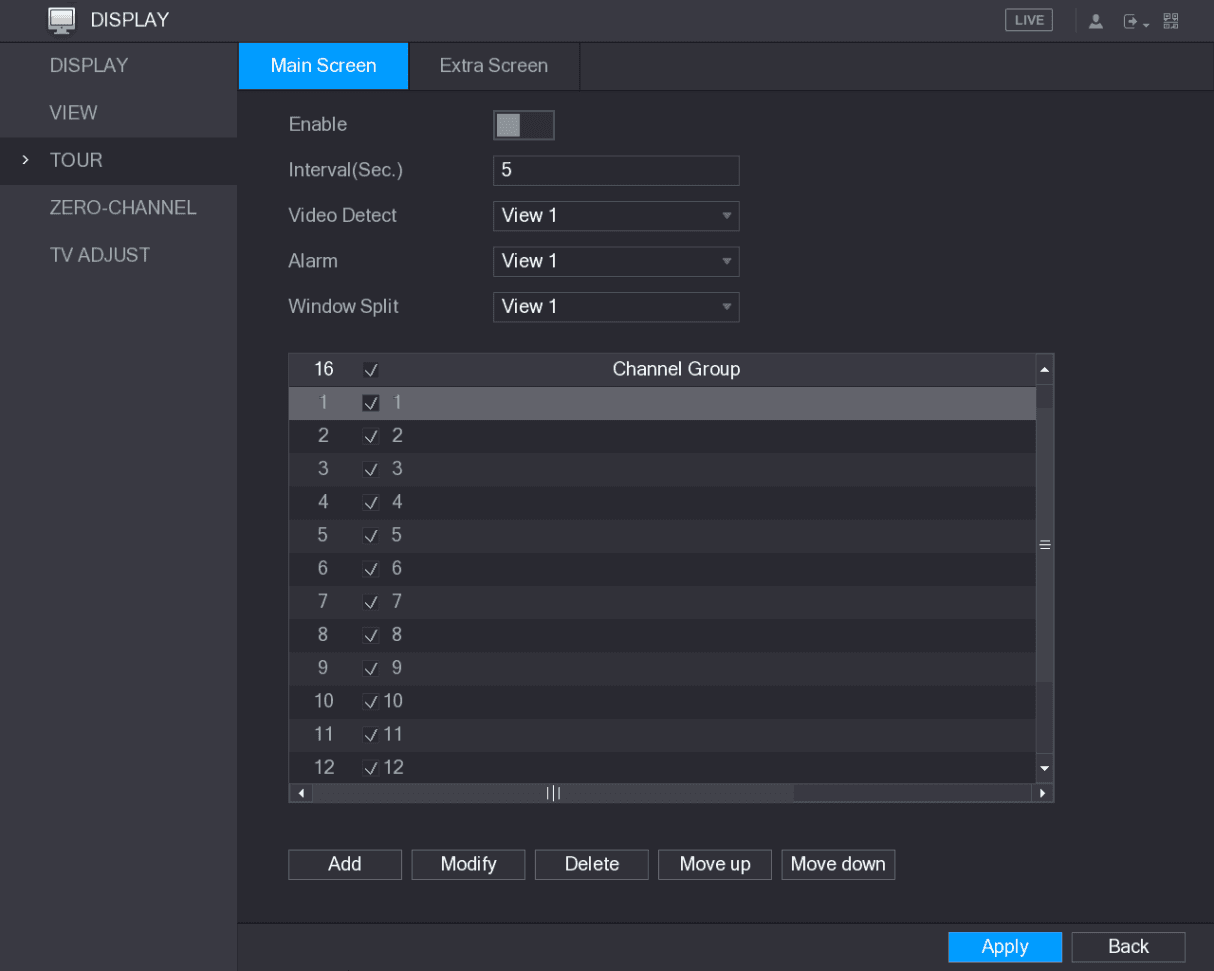Image resolution: width=1214 pixels, height=971 pixels.
Task: Uncheck channel group 5 checkbox
Action: [371, 536]
